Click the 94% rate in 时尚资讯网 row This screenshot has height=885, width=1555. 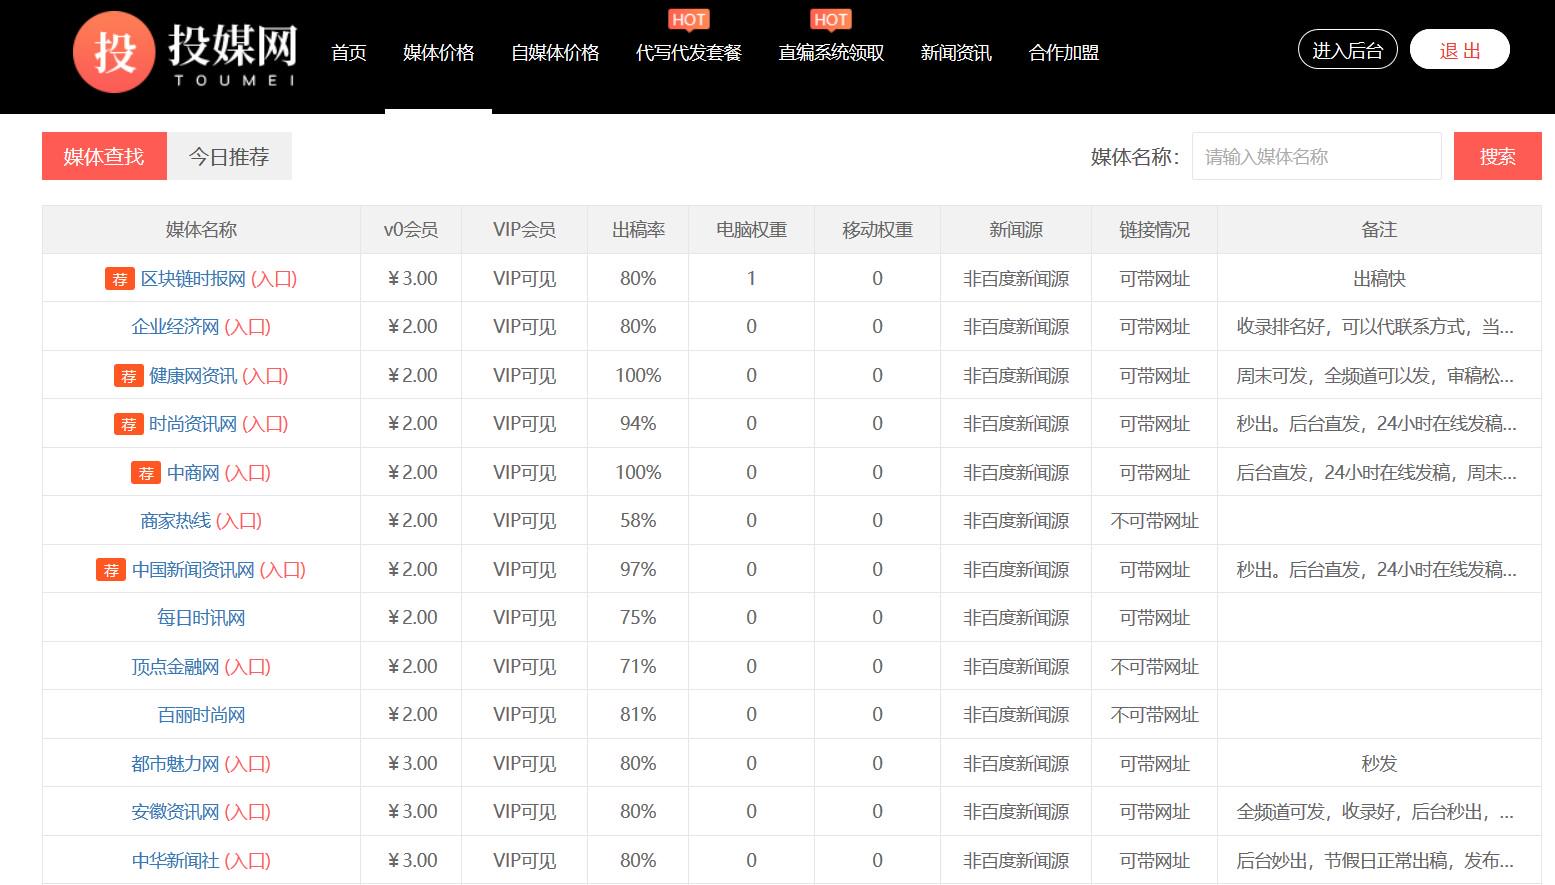pyautogui.click(x=638, y=424)
